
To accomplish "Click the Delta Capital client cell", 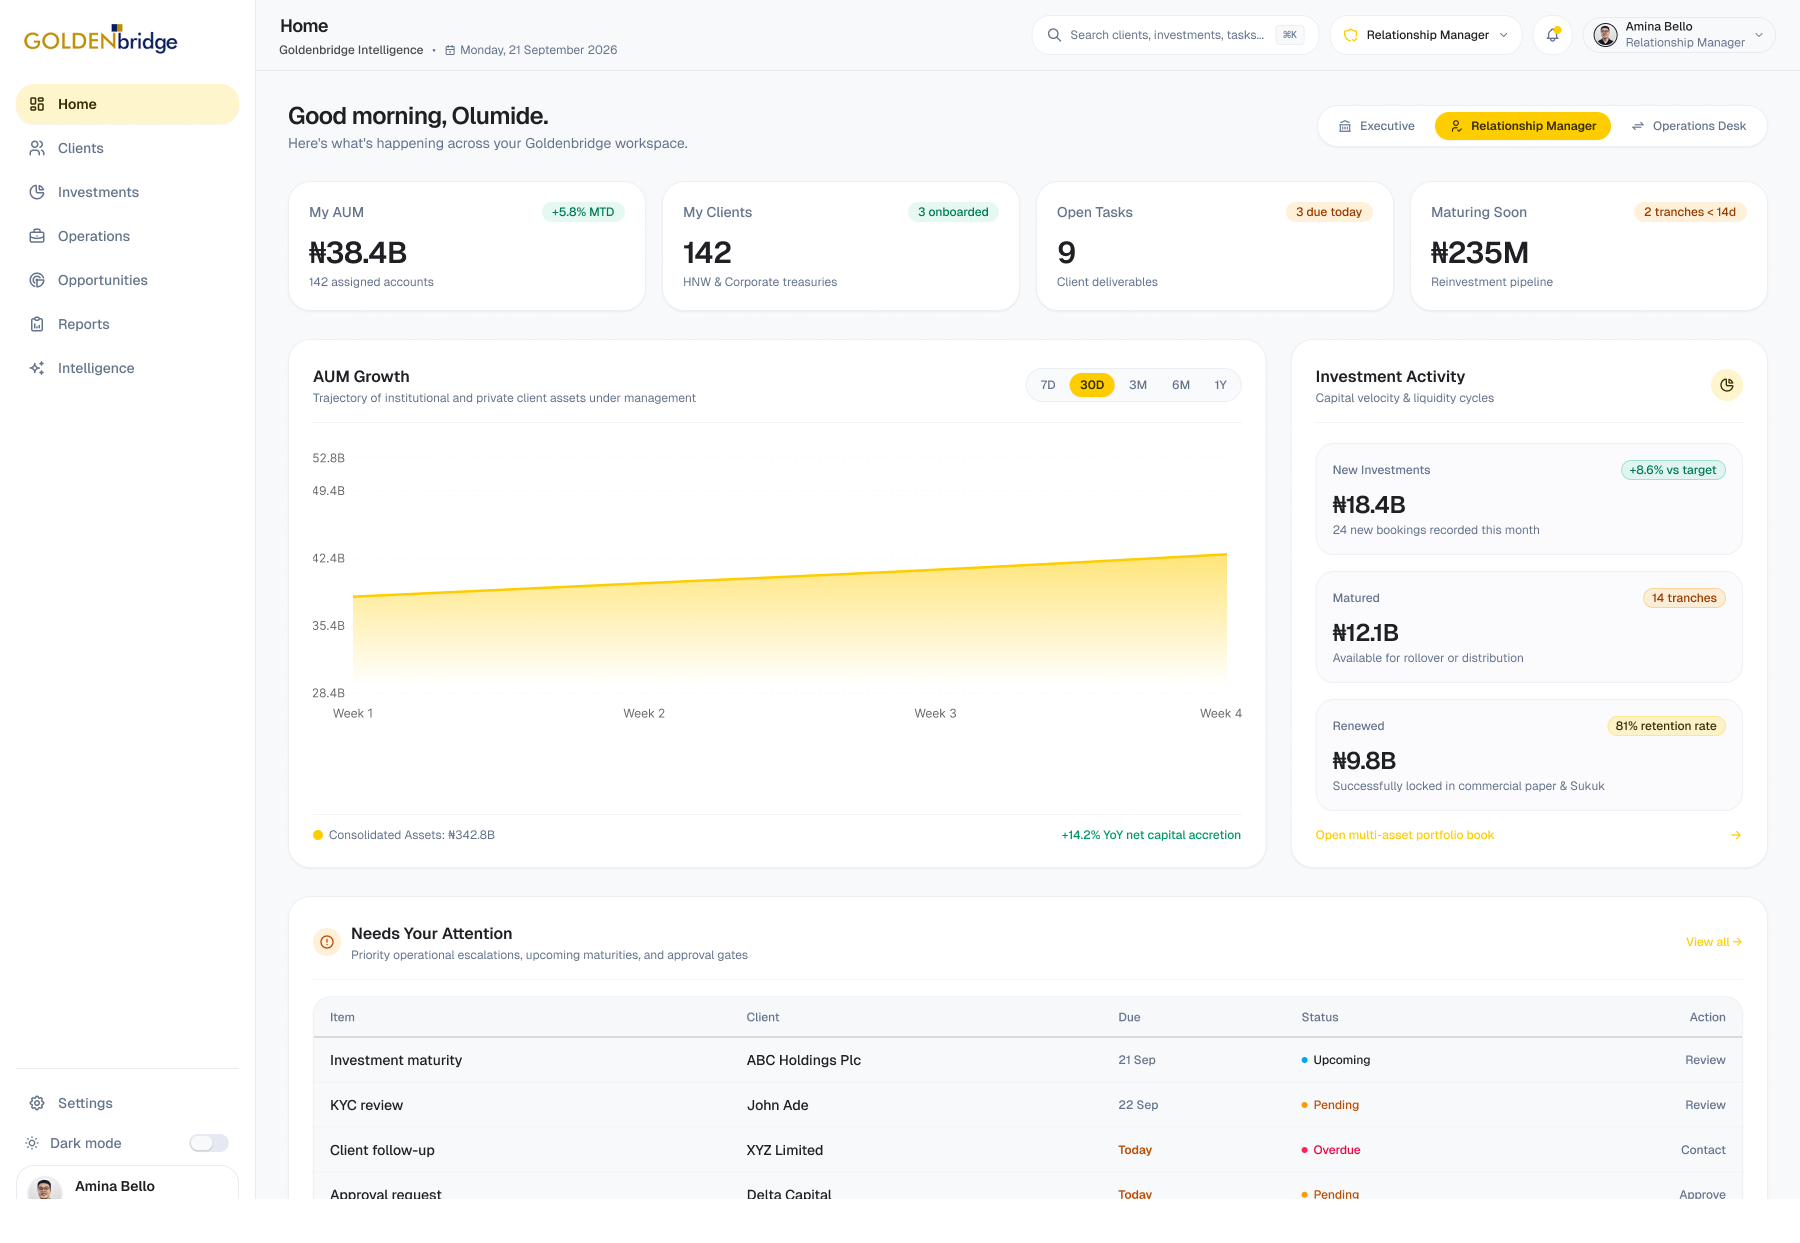I will 789,1194.
